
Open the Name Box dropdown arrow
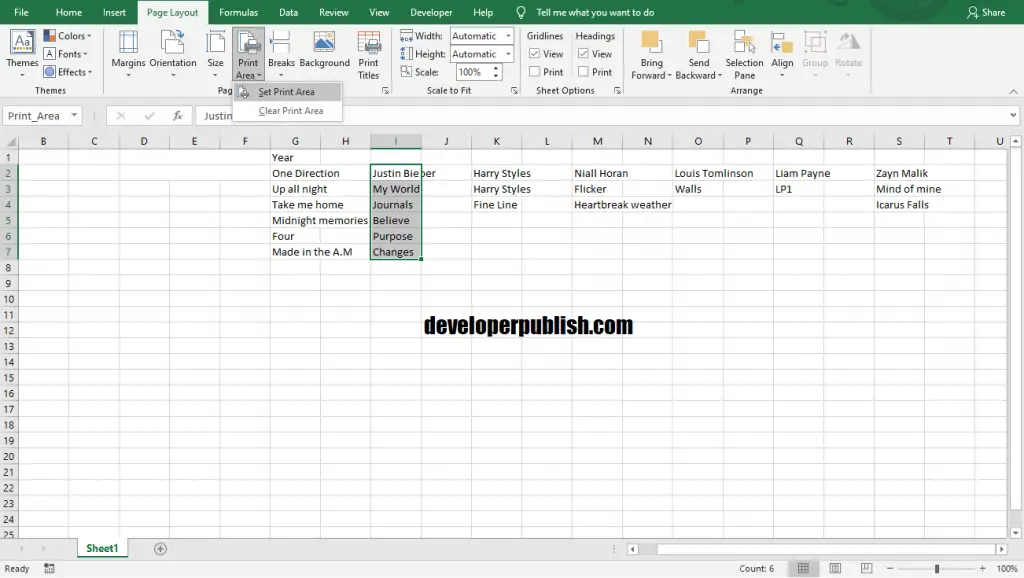tap(74, 116)
